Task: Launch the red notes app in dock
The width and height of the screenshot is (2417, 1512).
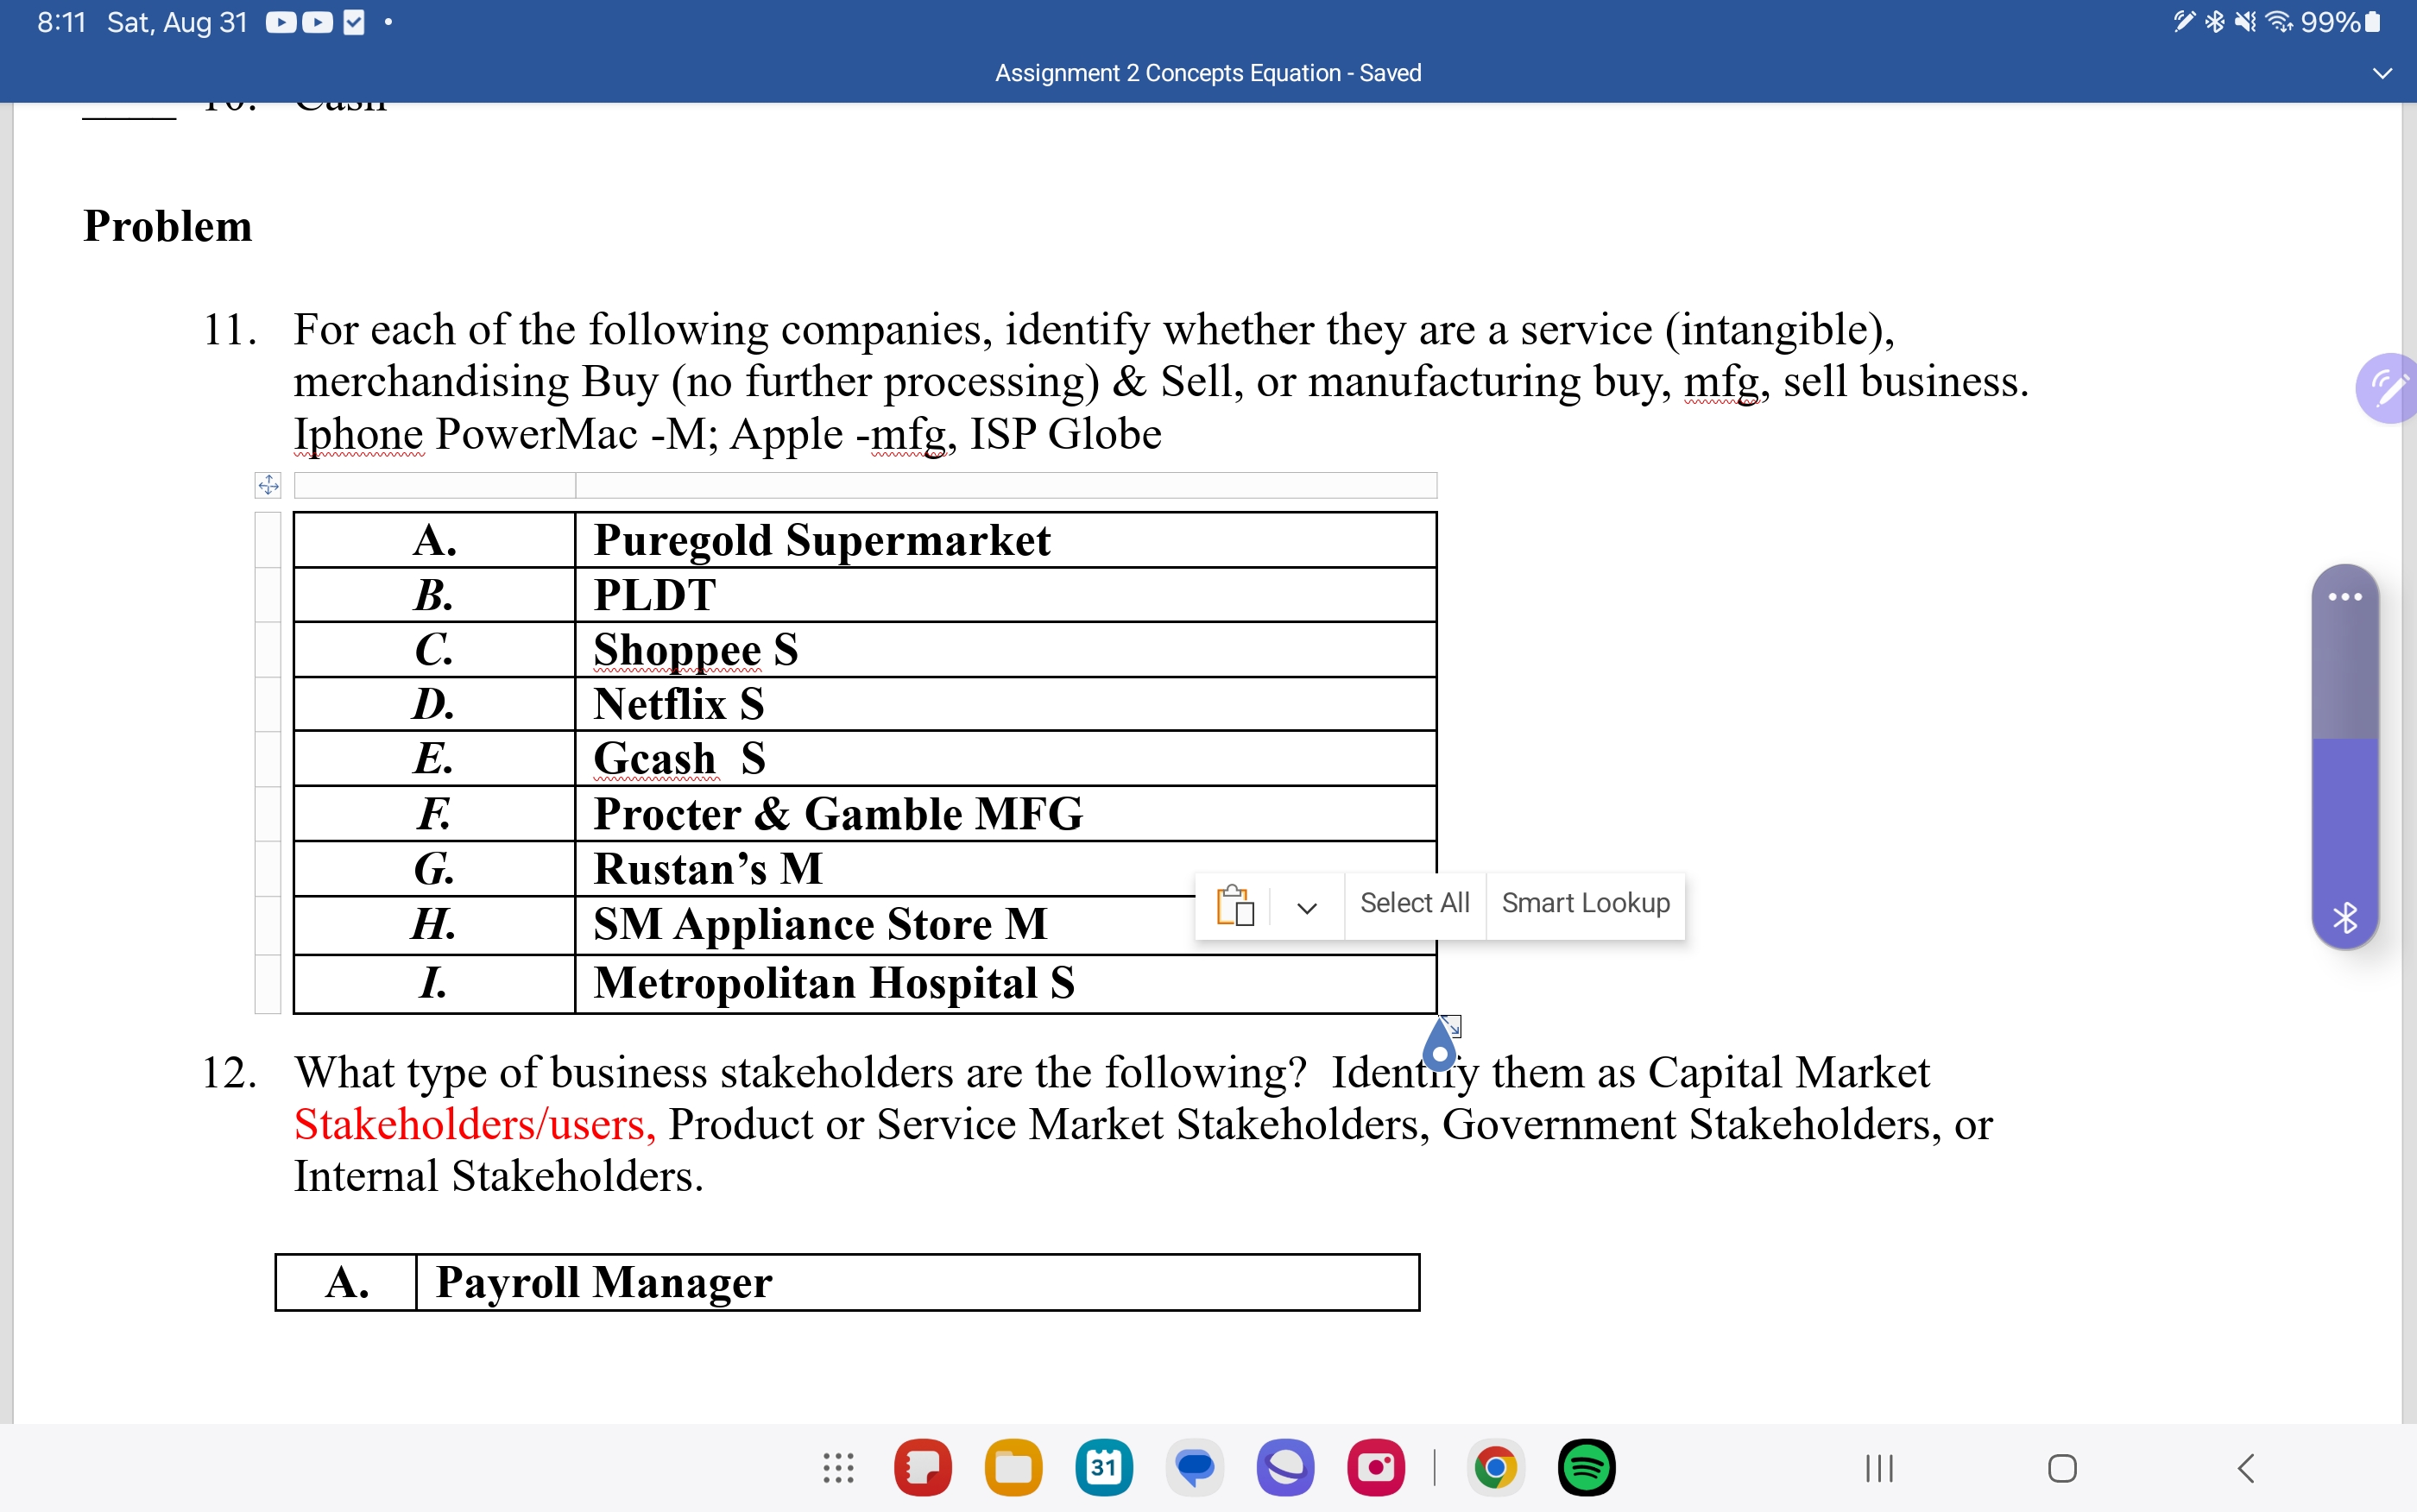Action: (x=922, y=1468)
